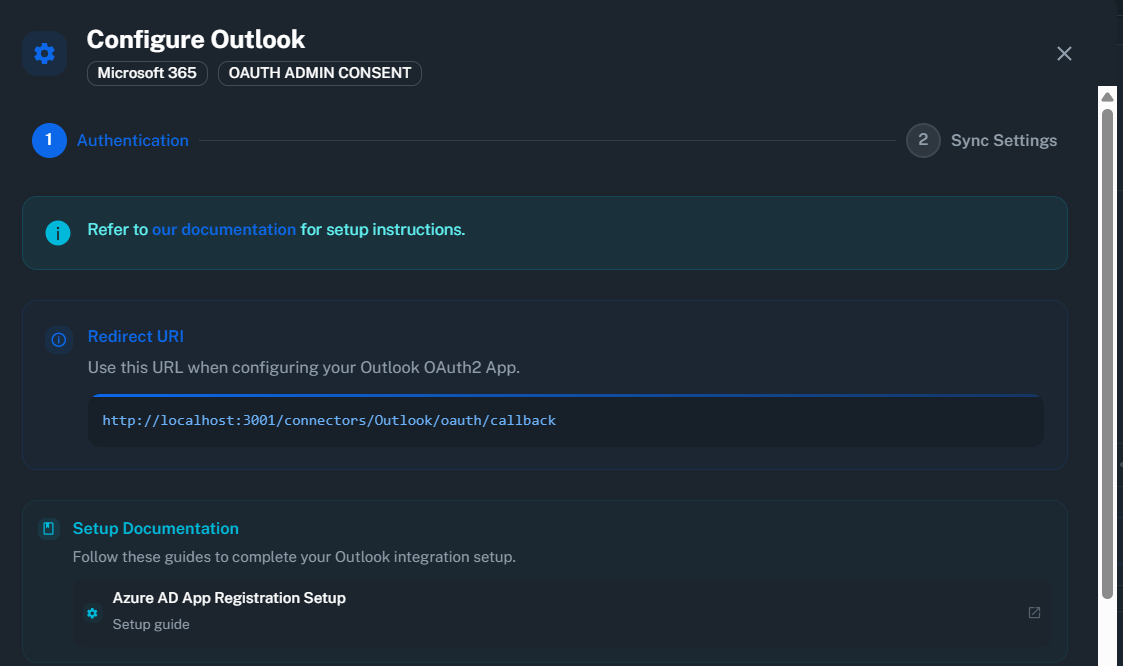Open the 'our documentation' link
The height and width of the screenshot is (666, 1123).
click(x=224, y=230)
